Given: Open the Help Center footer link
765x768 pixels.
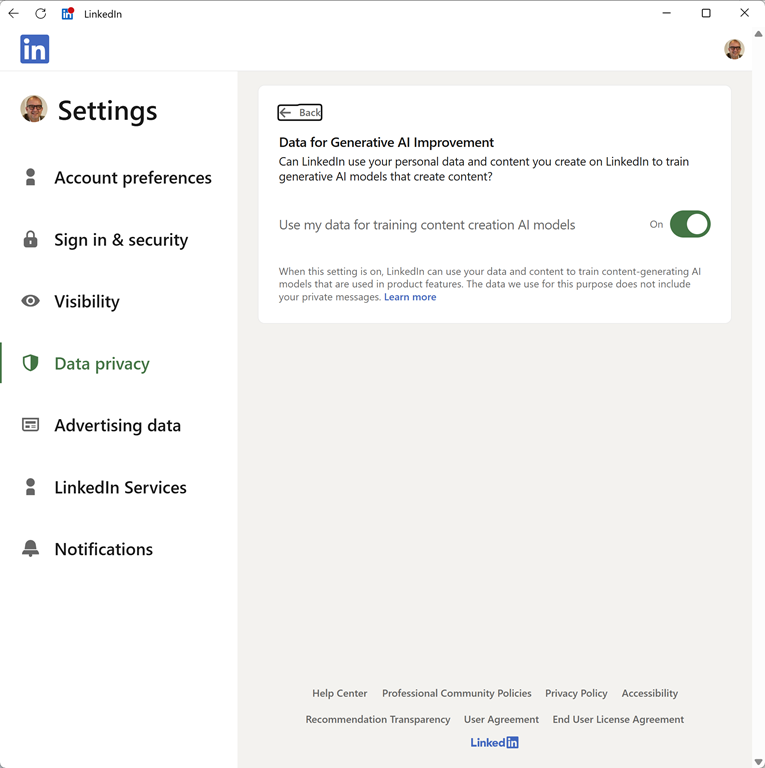Looking at the screenshot, I should pyautogui.click(x=339, y=693).
